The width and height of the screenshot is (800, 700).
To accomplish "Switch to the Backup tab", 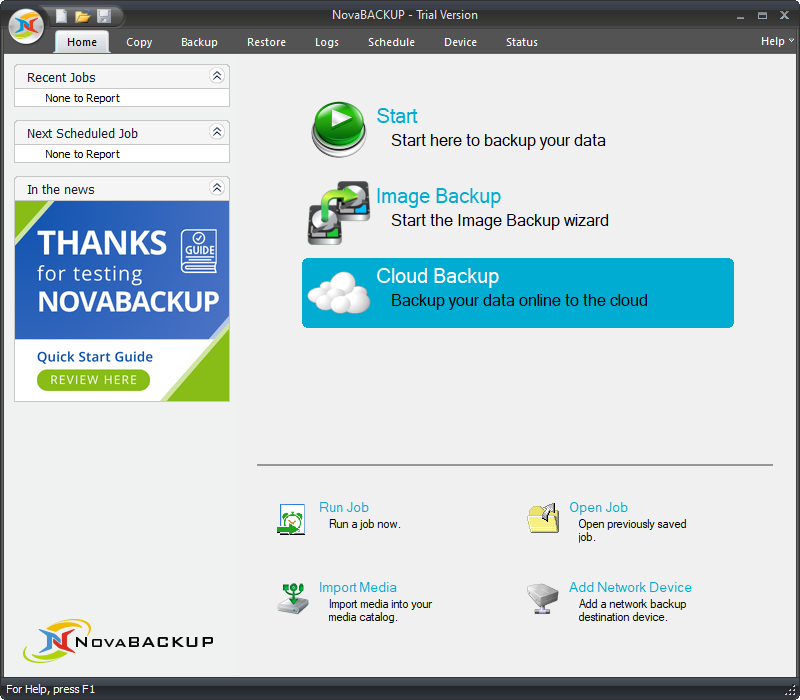I will point(199,42).
